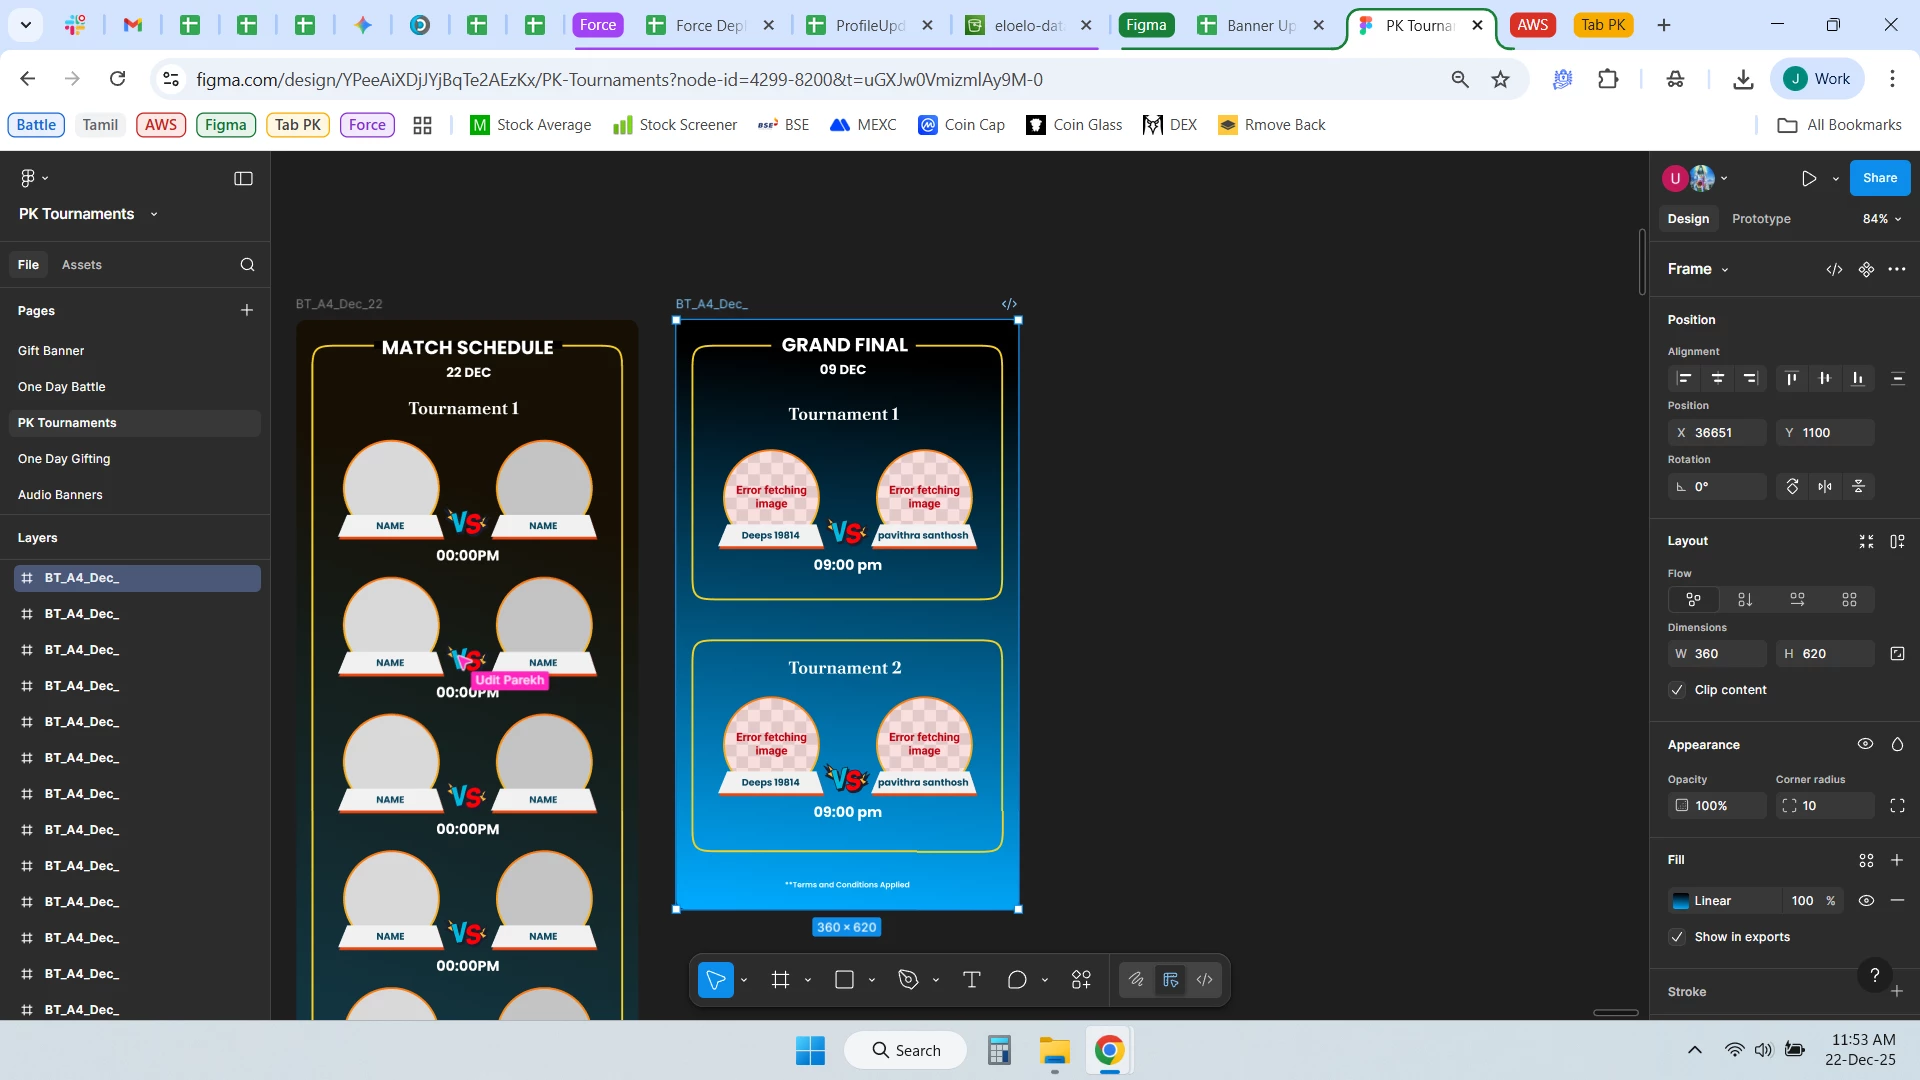Select the Text tool in bottom toolbar
Screen dimensions: 1920x1080
click(x=971, y=980)
